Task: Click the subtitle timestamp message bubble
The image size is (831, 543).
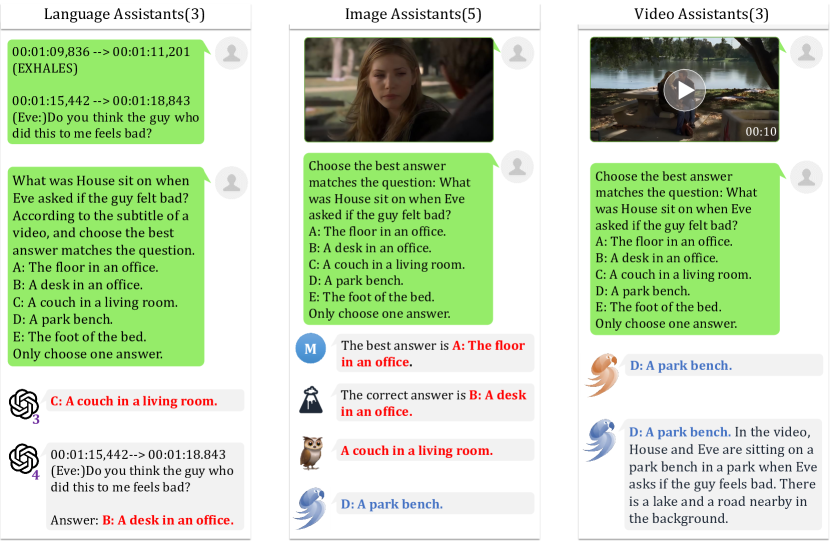Action: 105,92
